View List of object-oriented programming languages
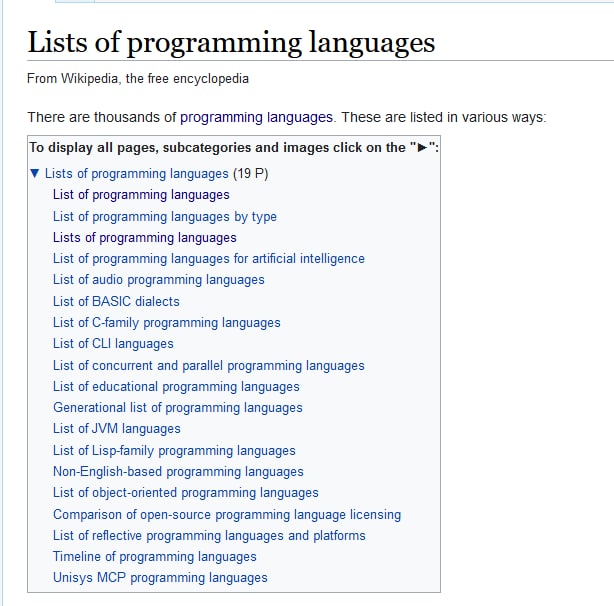Screen dimensions: 614x606 (186, 493)
